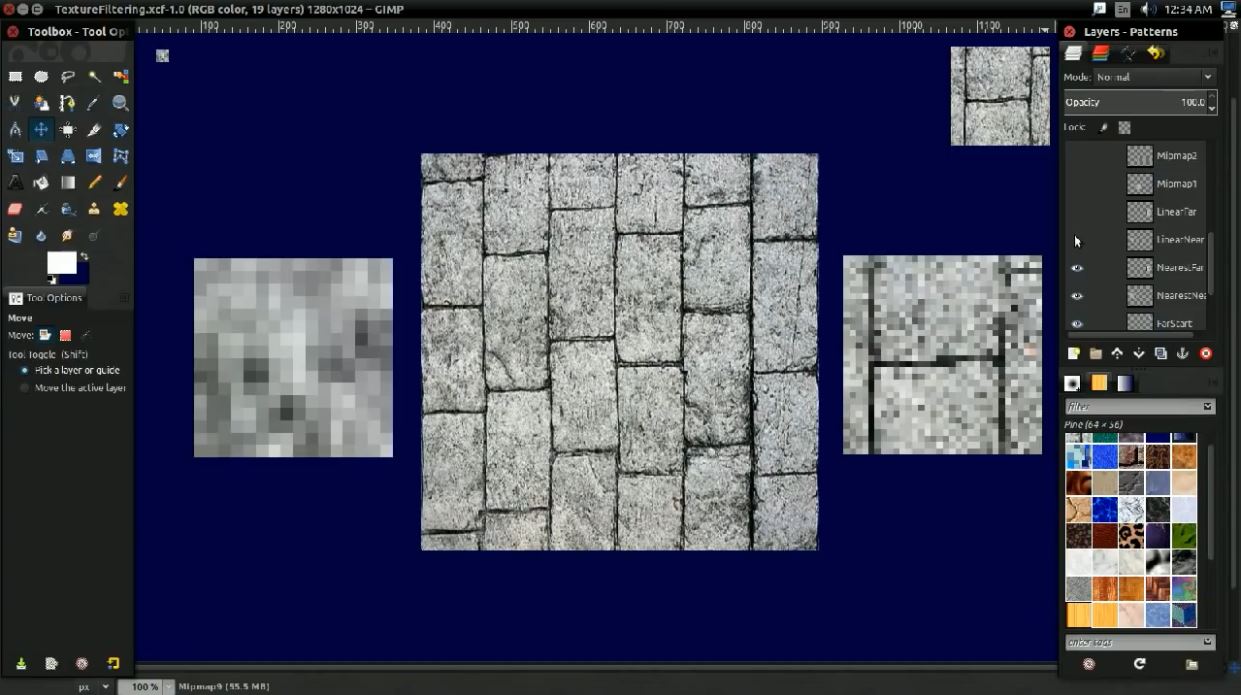The image size is (1241, 695).
Task: Select the Mipmap1 layer
Action: (x=1175, y=184)
